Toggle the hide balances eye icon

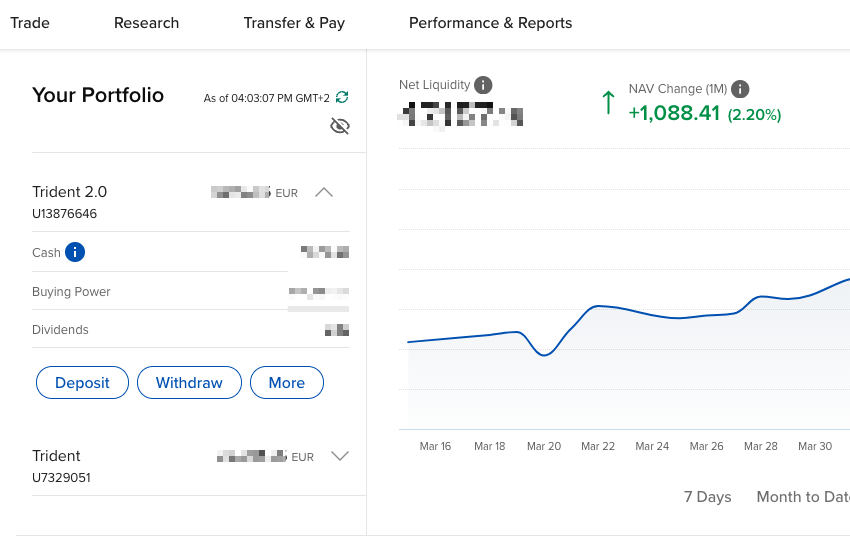(x=340, y=125)
